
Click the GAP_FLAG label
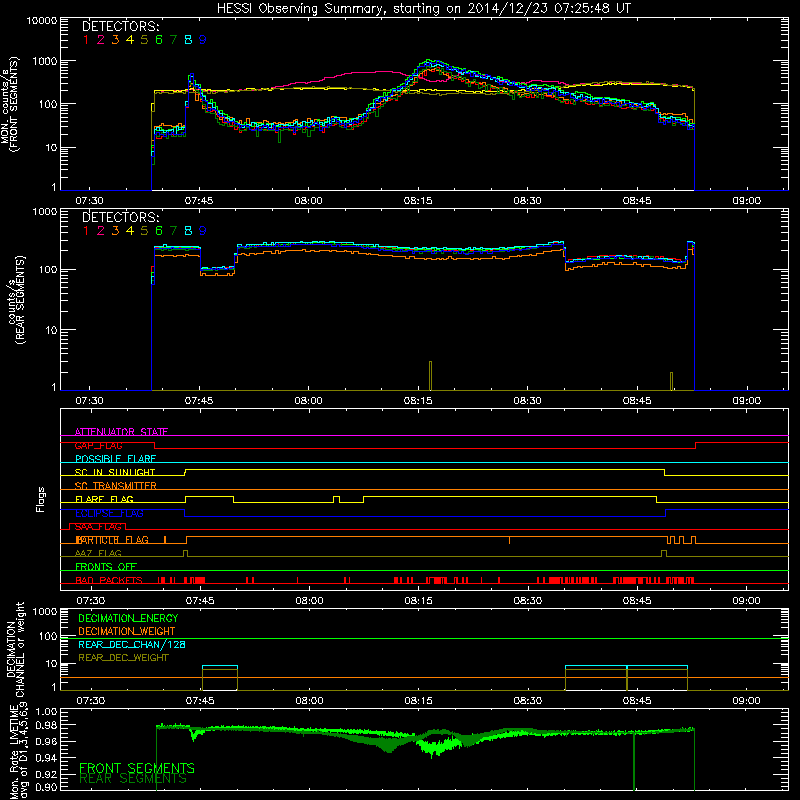coord(98,445)
